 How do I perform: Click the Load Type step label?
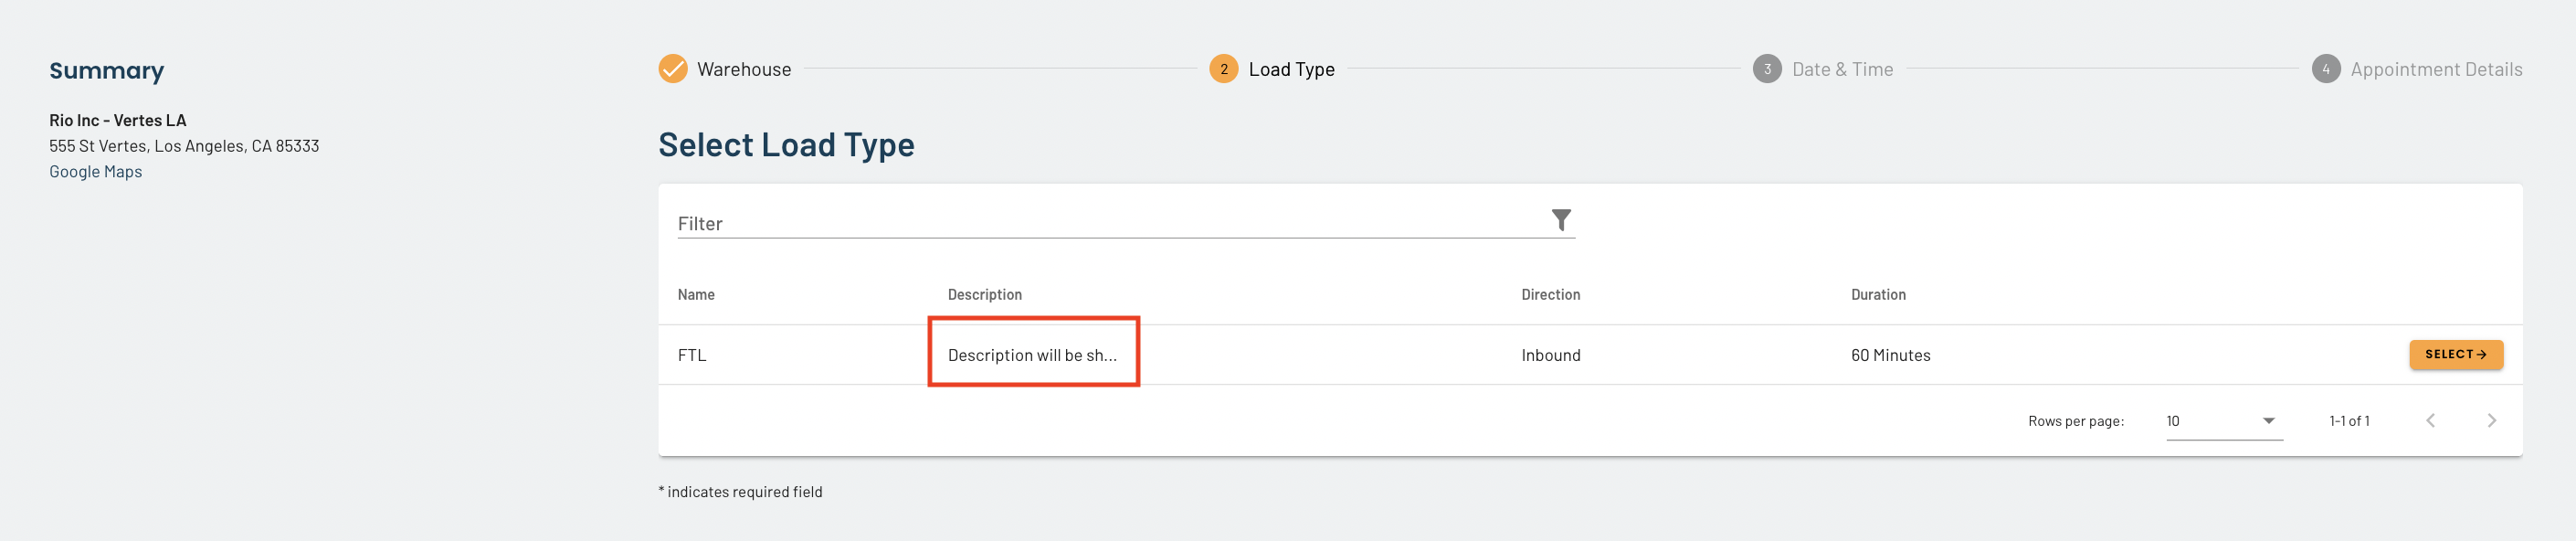pos(1291,69)
